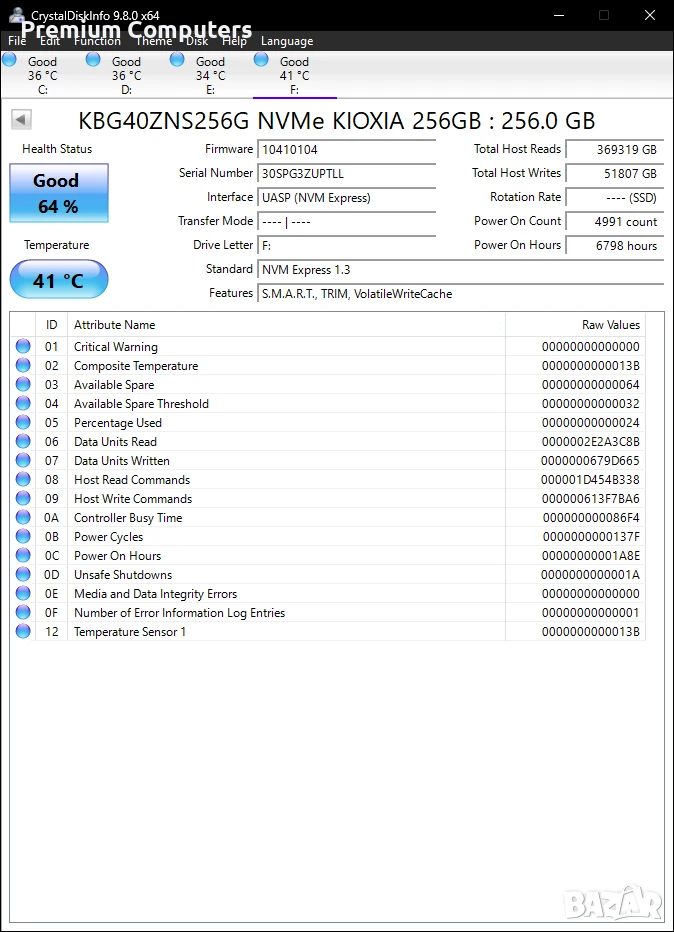Screen dimensions: 674x932
Task: Select the Critical Warning attribute name
Action: coord(116,347)
